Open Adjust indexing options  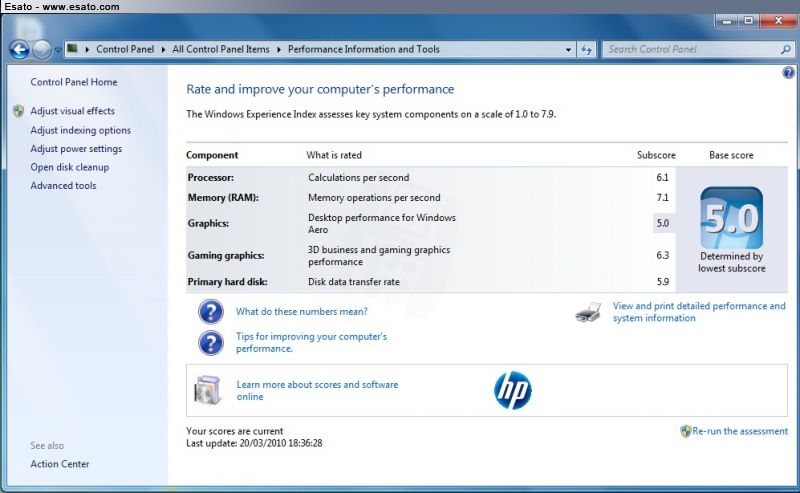[x=81, y=130]
